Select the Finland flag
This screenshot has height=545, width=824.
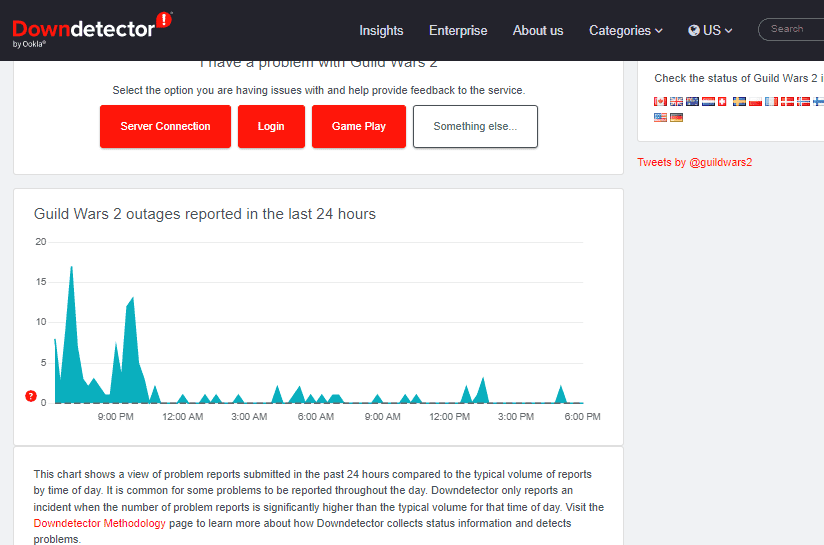pyautogui.click(x=819, y=101)
